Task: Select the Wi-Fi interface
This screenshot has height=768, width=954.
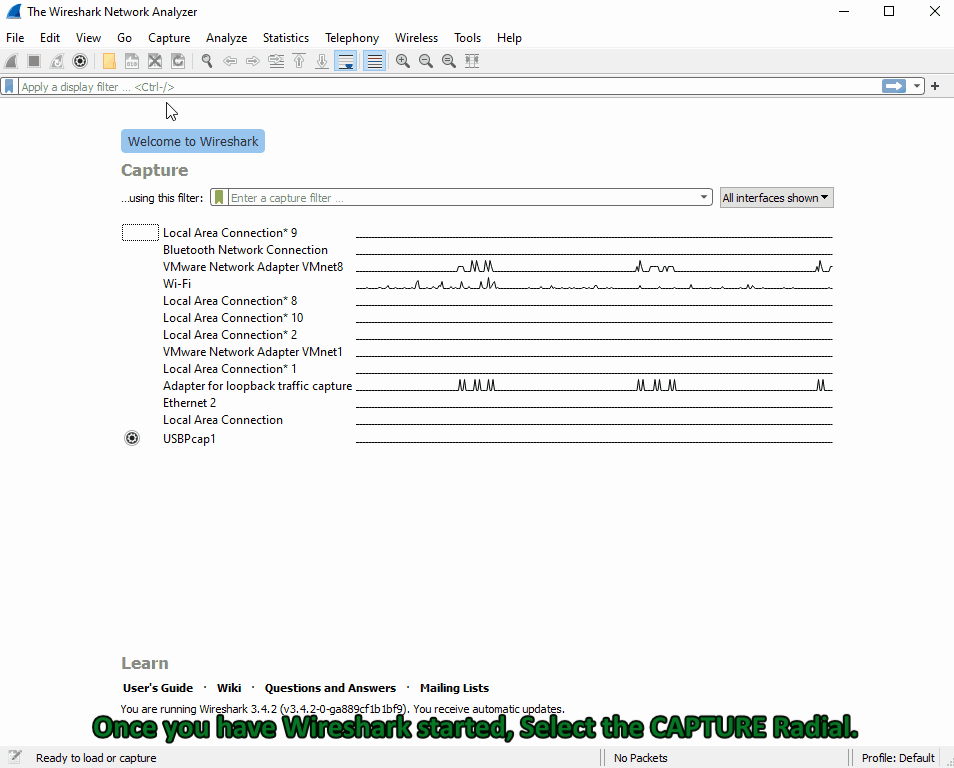Action: click(177, 284)
